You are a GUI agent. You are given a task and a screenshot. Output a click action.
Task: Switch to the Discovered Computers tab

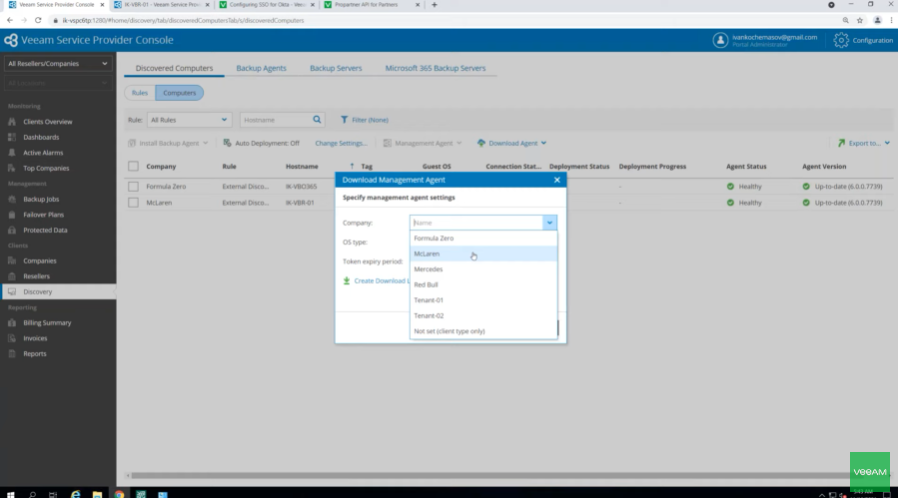pyautogui.click(x=174, y=68)
